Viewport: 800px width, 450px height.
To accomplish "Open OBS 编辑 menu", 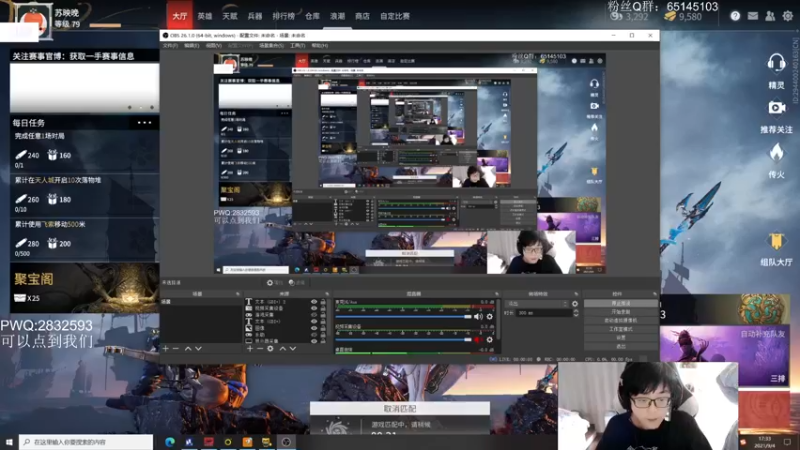I will (x=191, y=45).
